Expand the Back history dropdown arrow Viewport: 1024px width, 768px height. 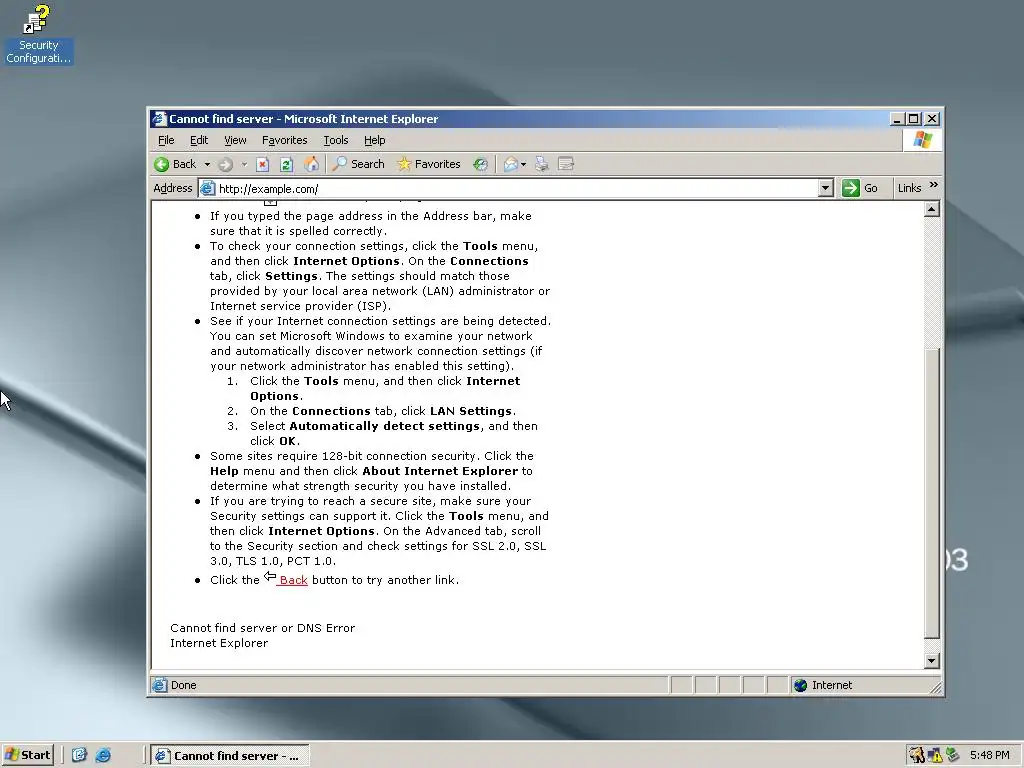(x=207, y=165)
